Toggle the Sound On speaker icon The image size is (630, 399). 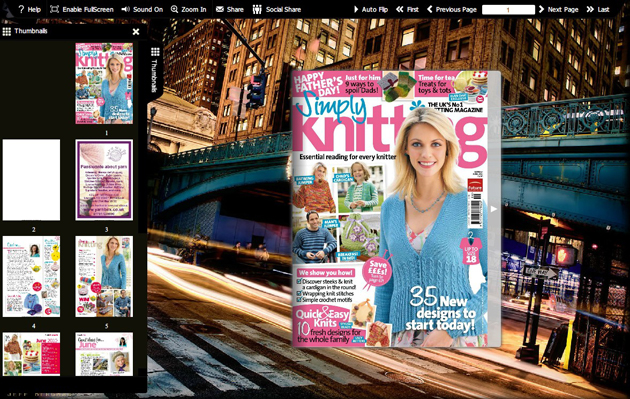click(x=125, y=9)
